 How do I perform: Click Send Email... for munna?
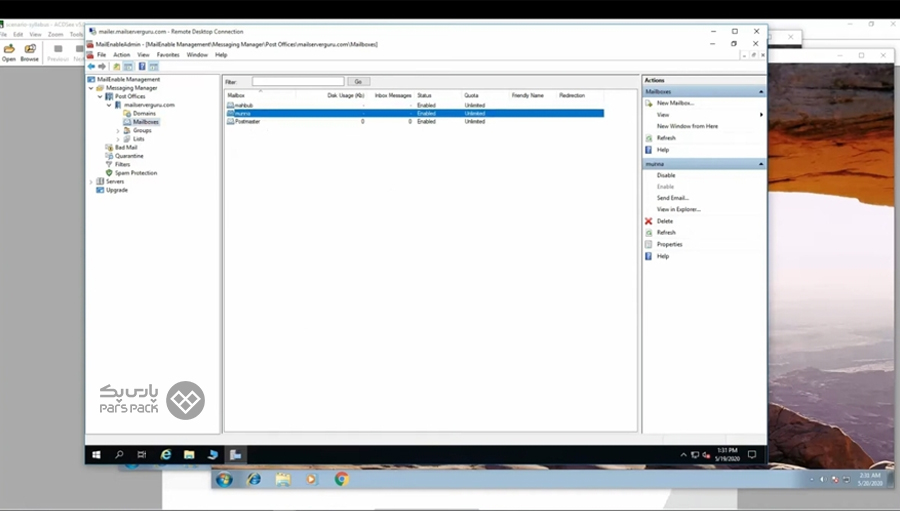point(673,198)
